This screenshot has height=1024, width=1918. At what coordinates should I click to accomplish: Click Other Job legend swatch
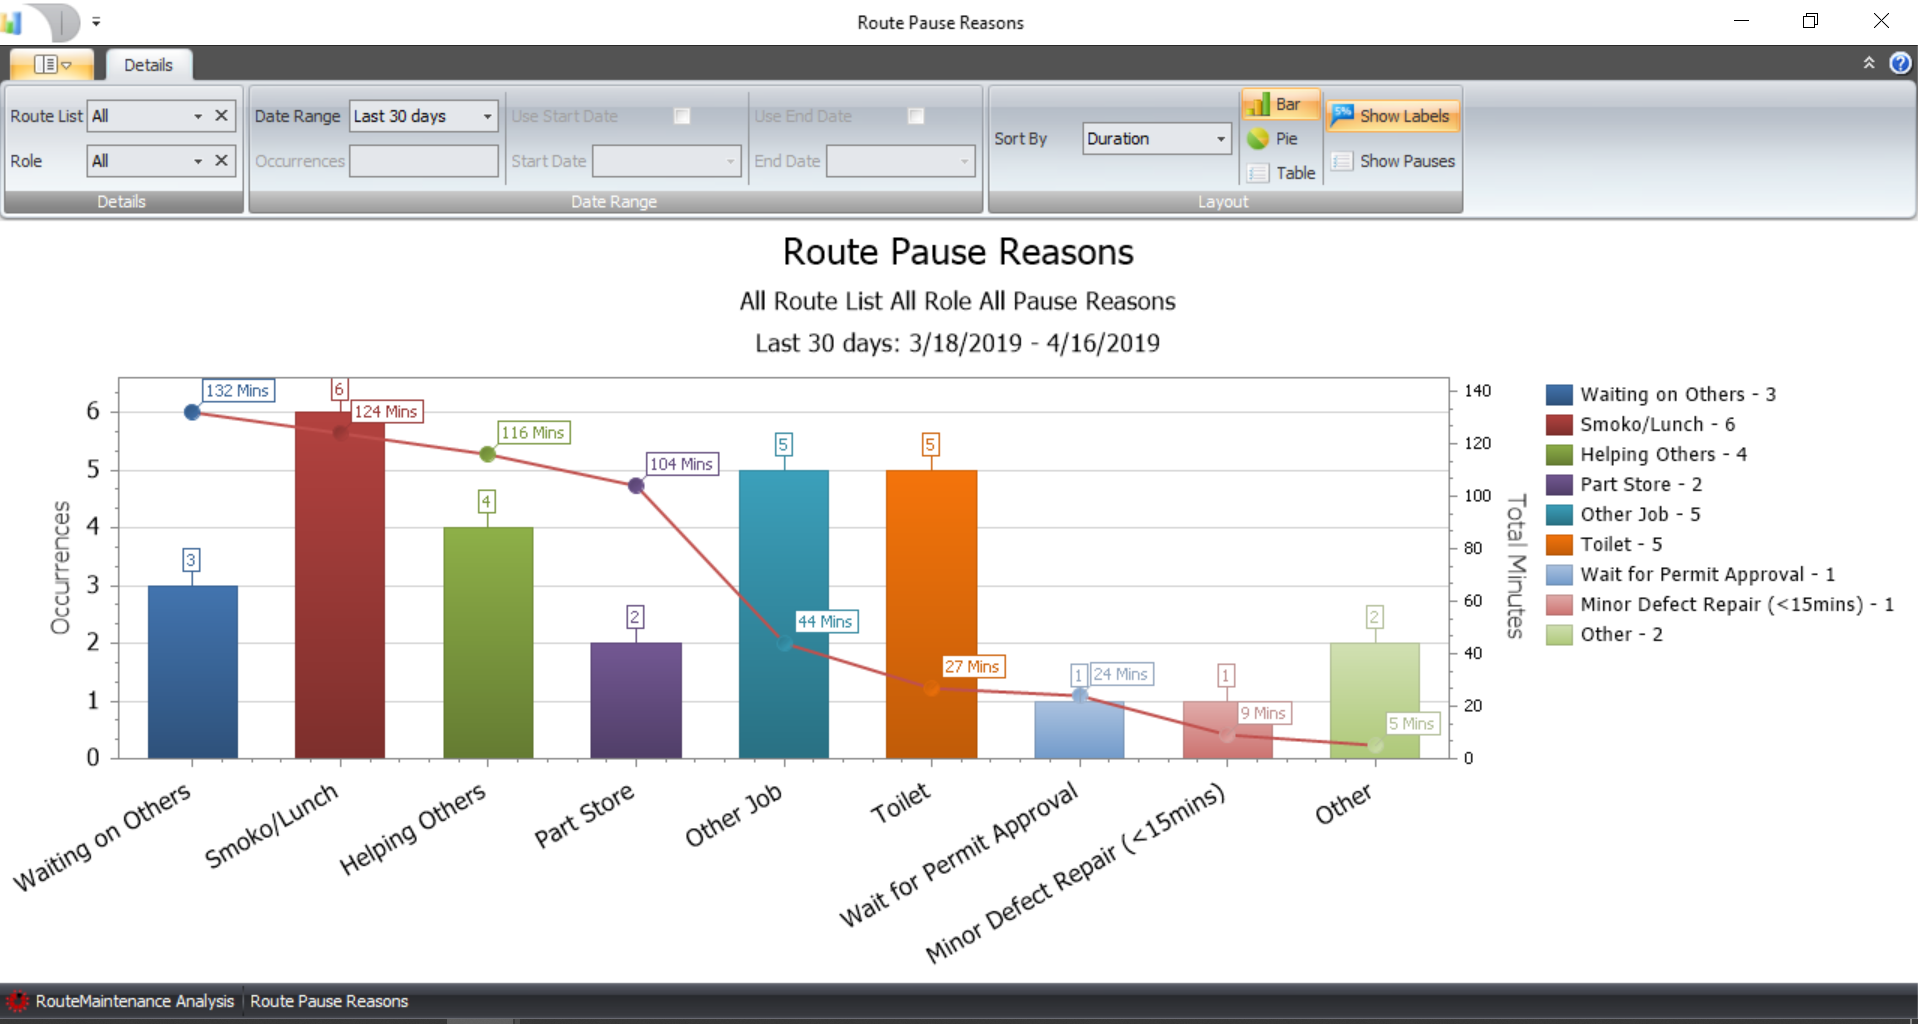pos(1559,514)
